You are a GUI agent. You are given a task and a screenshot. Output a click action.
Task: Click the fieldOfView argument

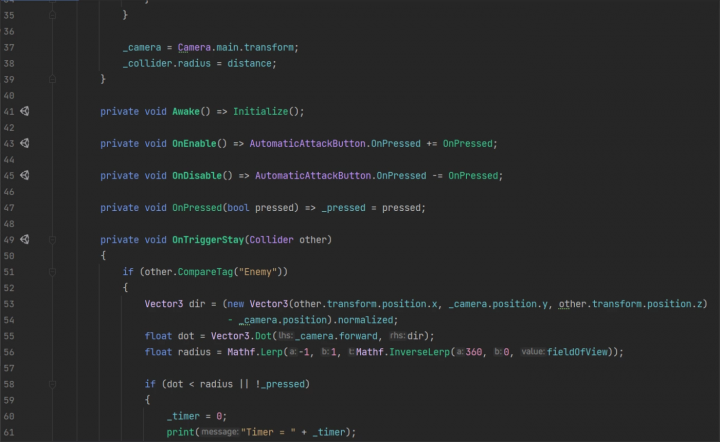pyautogui.click(x=577, y=352)
